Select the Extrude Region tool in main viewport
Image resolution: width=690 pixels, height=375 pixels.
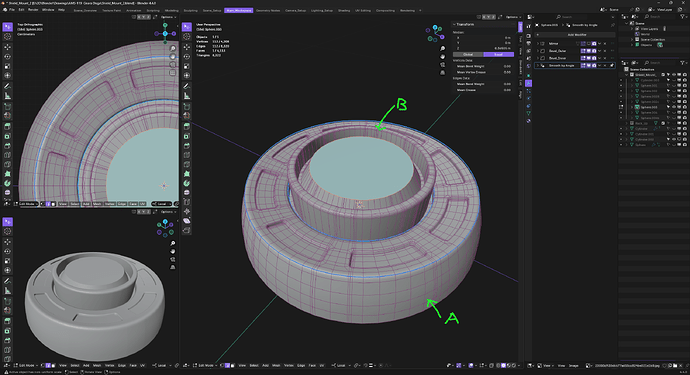click(187, 126)
